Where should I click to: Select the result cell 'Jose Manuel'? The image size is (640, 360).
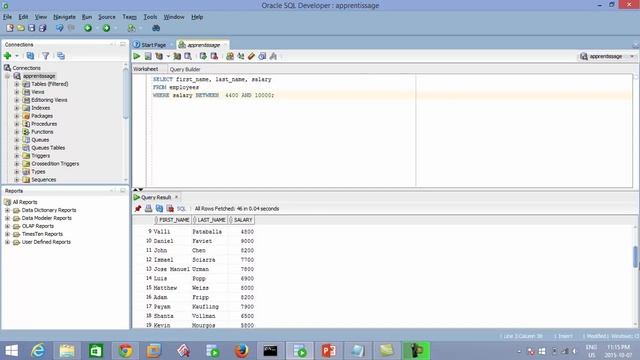tap(171, 269)
